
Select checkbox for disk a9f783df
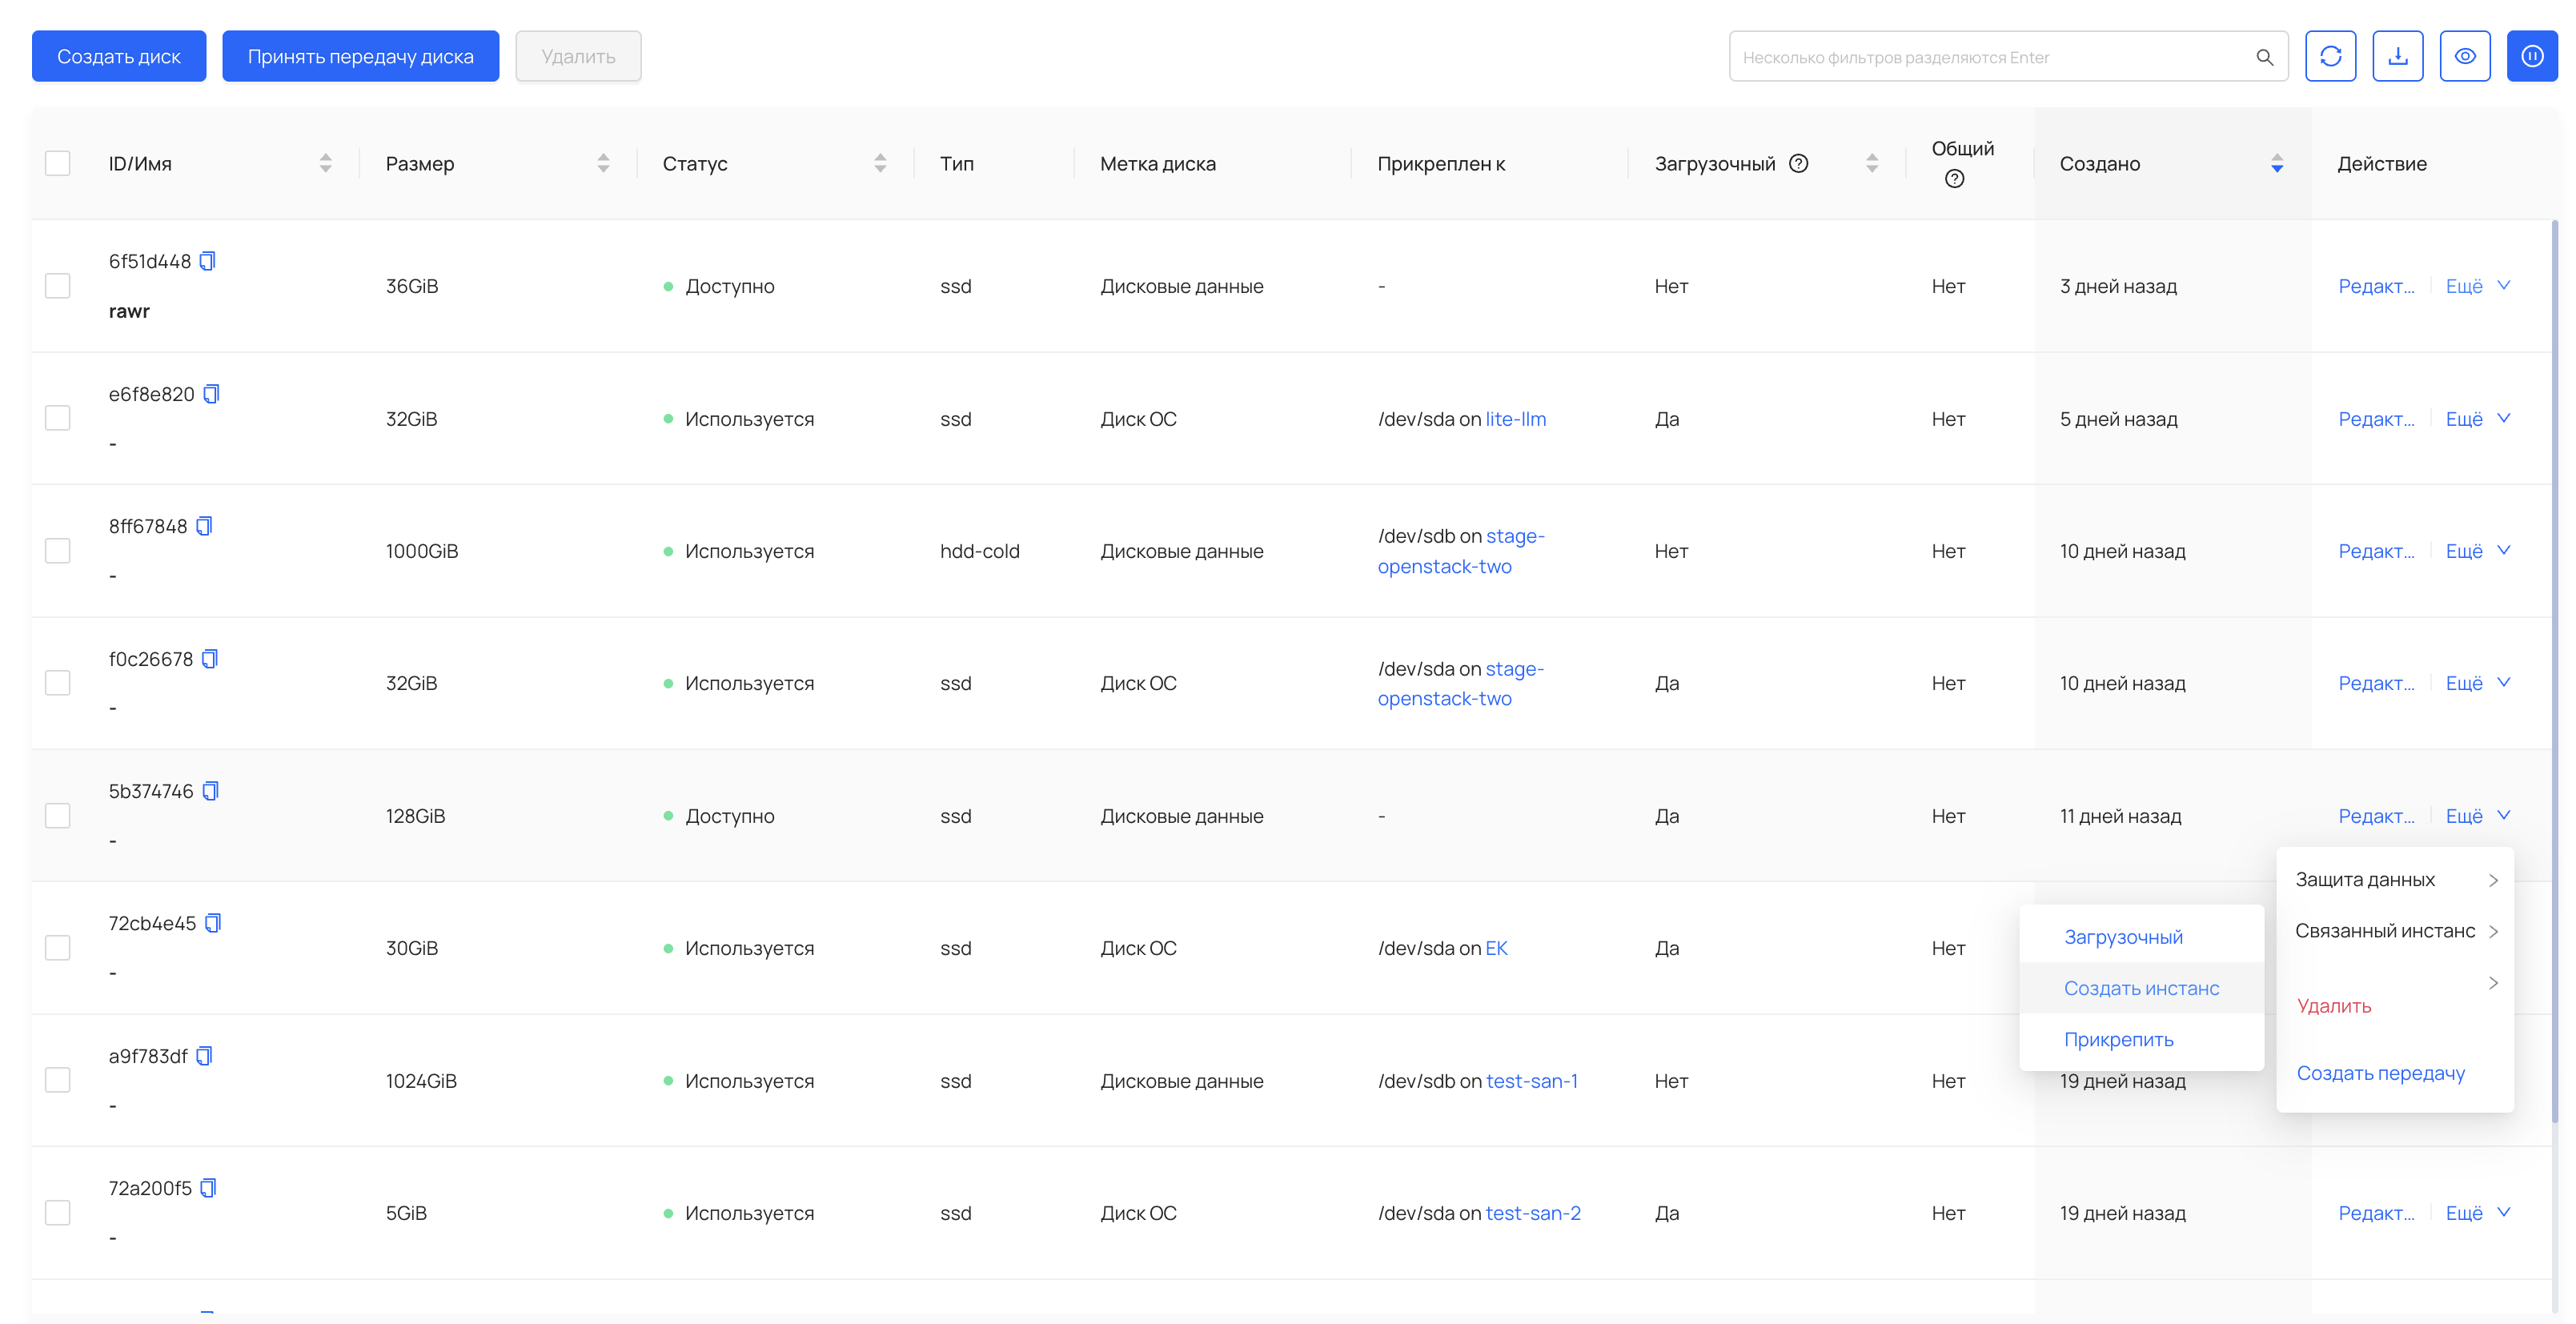click(58, 1080)
